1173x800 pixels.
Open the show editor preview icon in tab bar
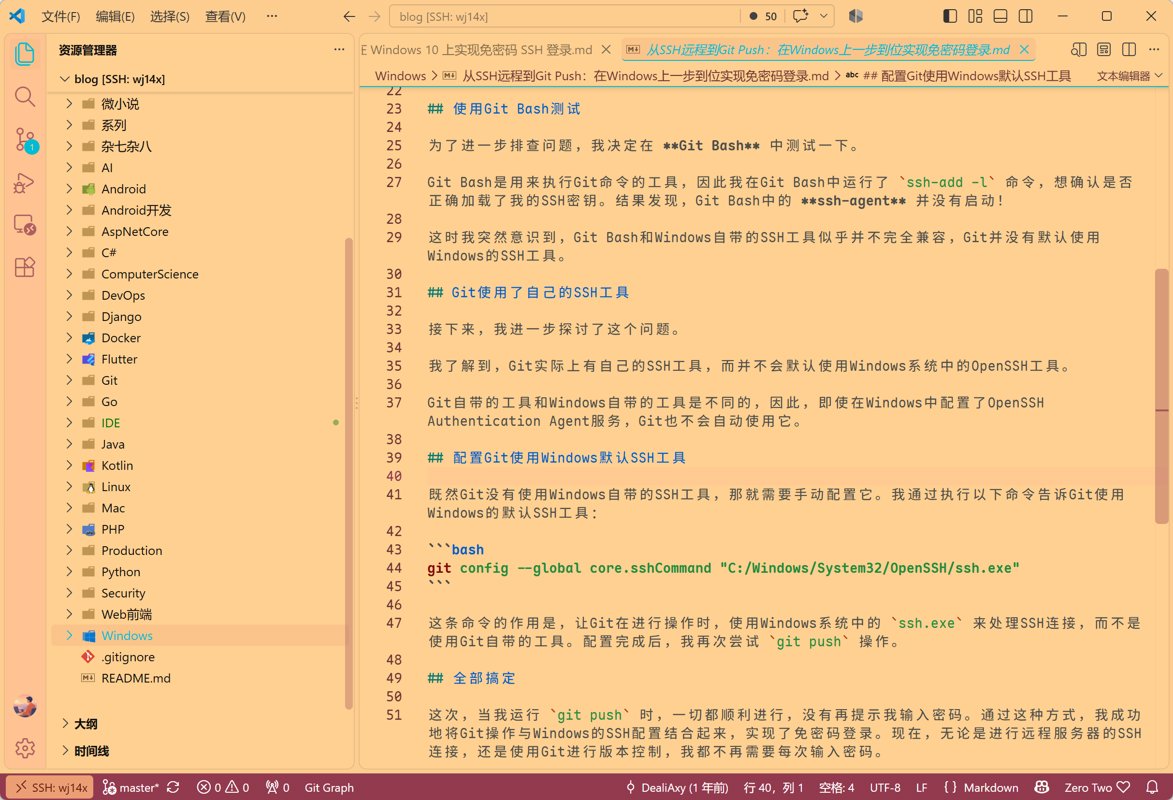click(x=1104, y=49)
